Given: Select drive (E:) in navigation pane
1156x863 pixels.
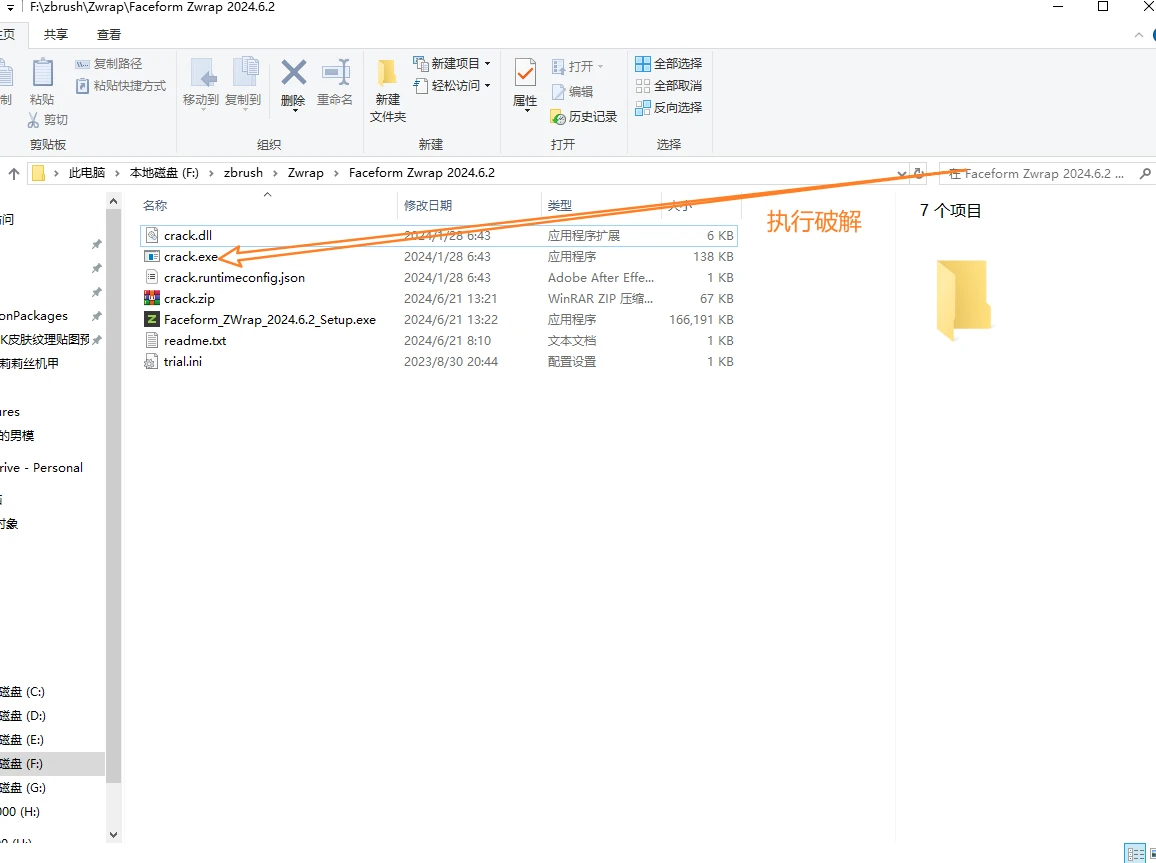Looking at the screenshot, I should pyautogui.click(x=22, y=739).
